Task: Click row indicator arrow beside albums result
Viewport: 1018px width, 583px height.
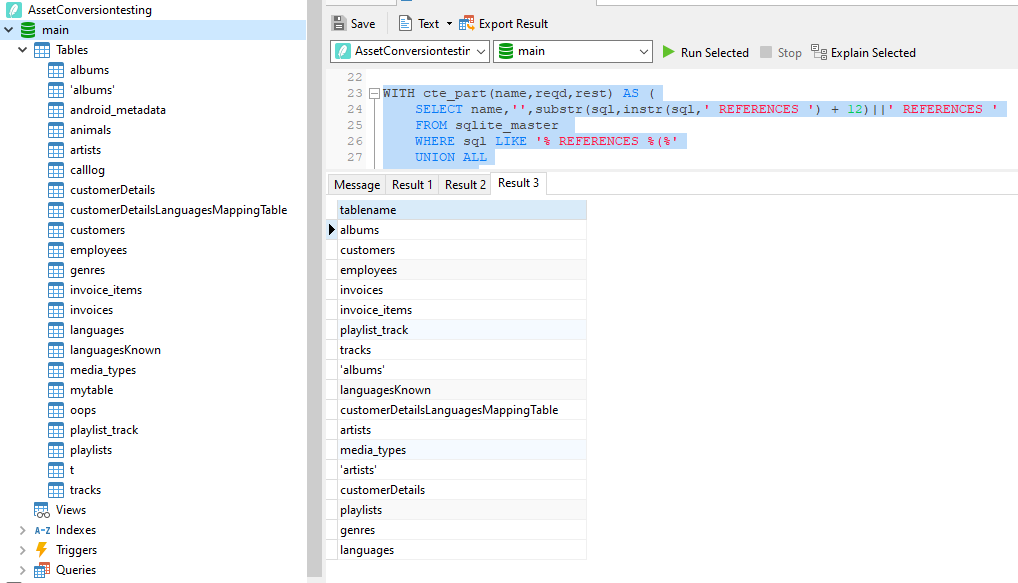Action: coord(332,230)
